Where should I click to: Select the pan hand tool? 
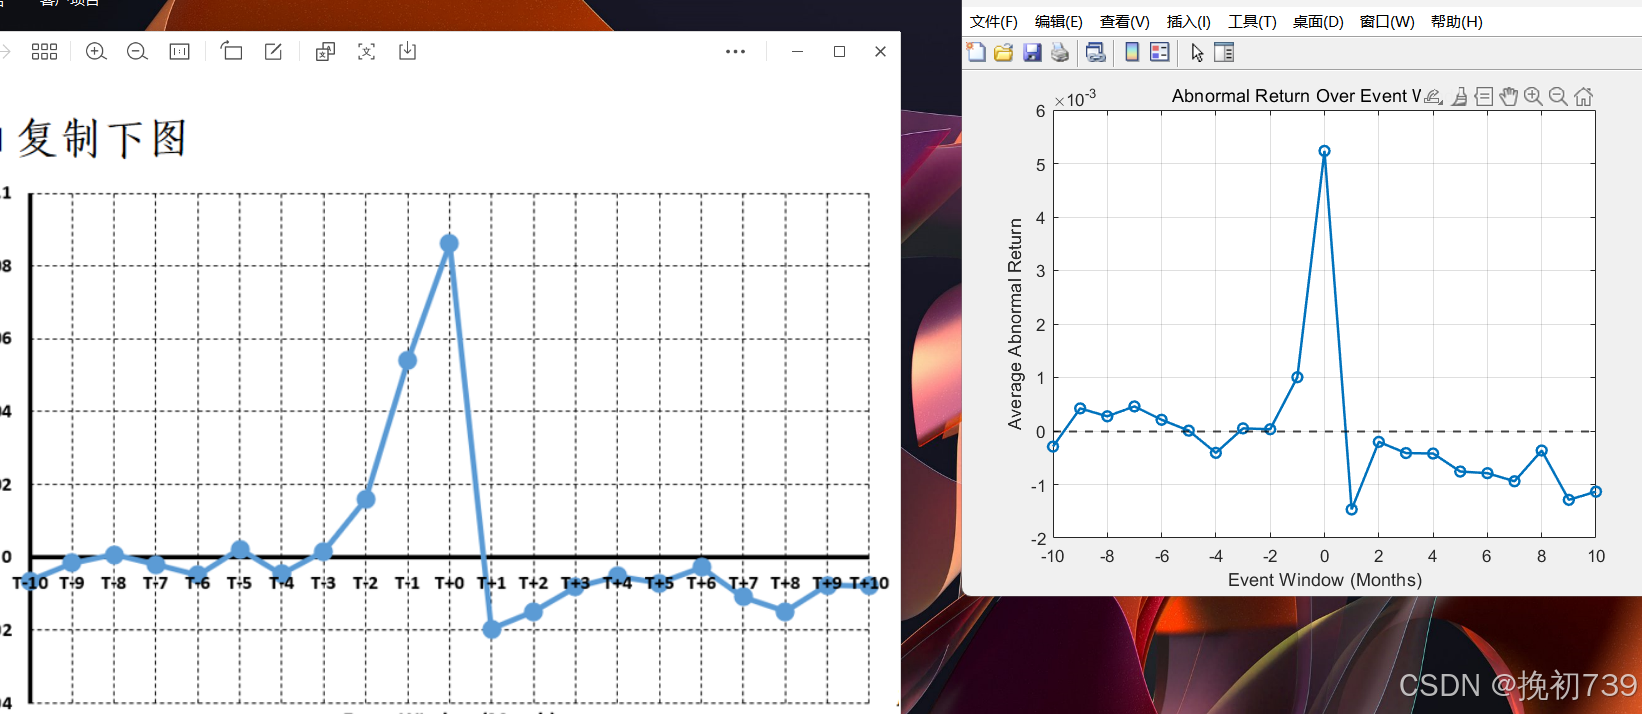tap(1509, 96)
